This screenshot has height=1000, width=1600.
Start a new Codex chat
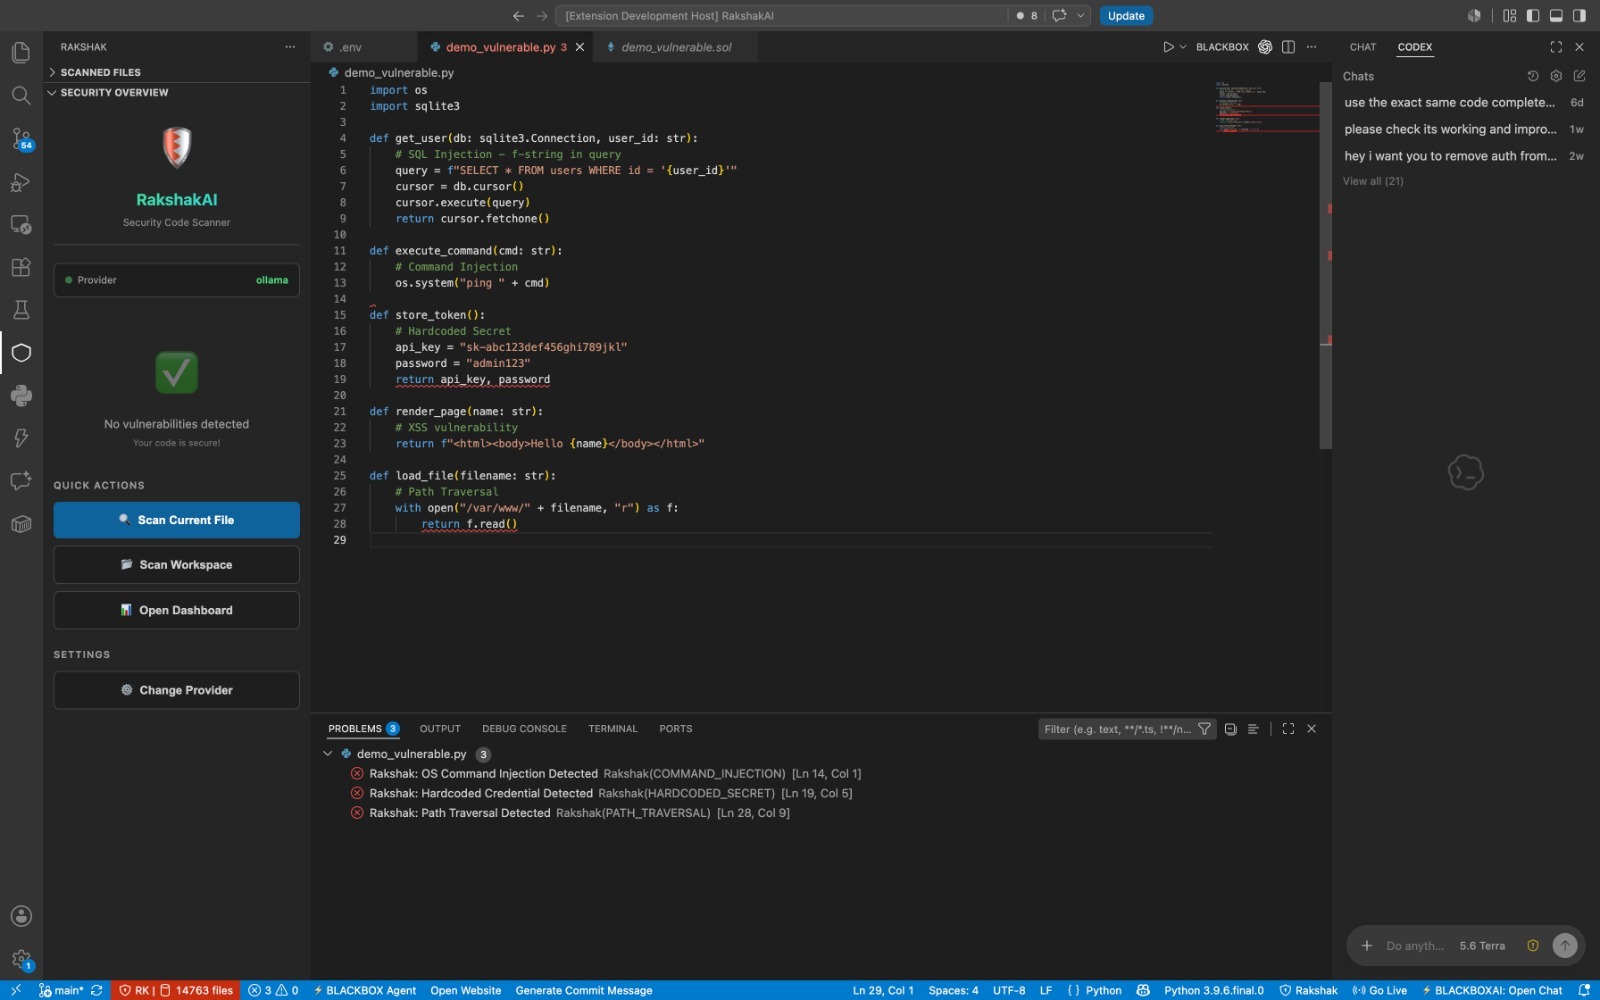click(x=1579, y=76)
